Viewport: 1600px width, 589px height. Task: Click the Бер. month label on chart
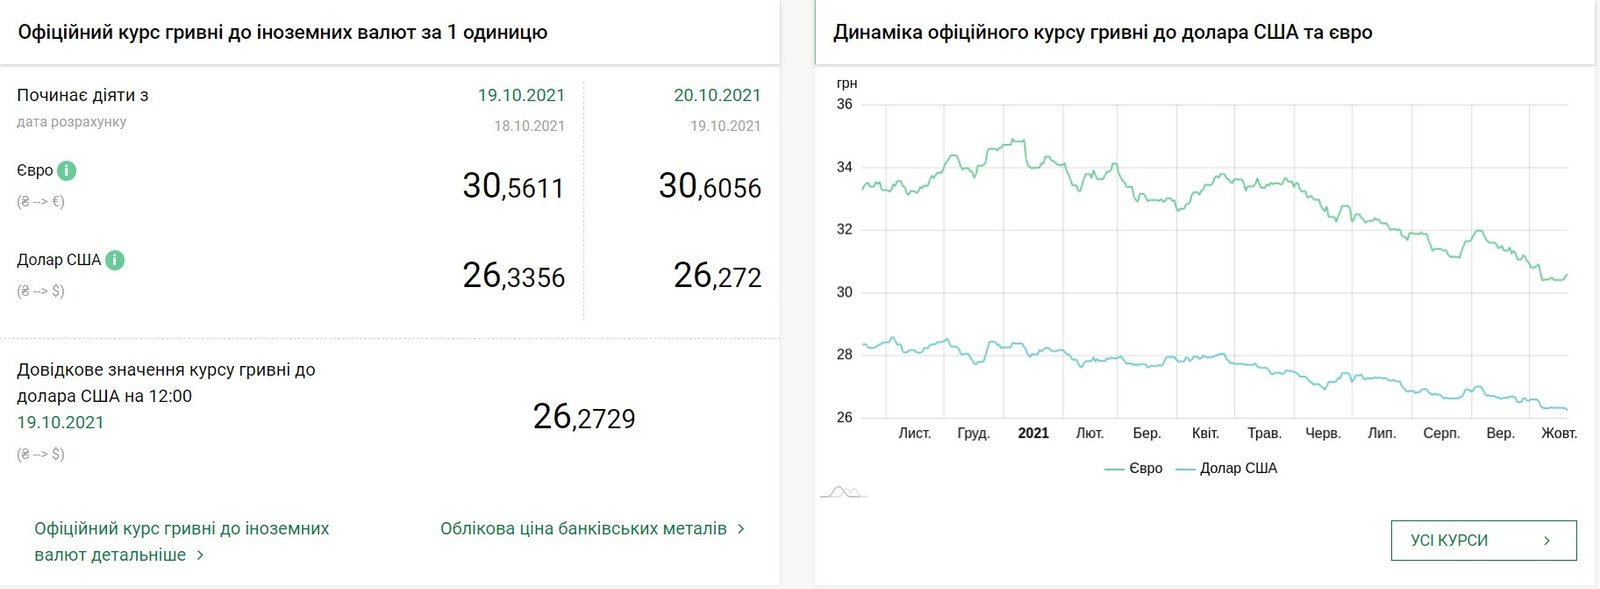click(1147, 433)
